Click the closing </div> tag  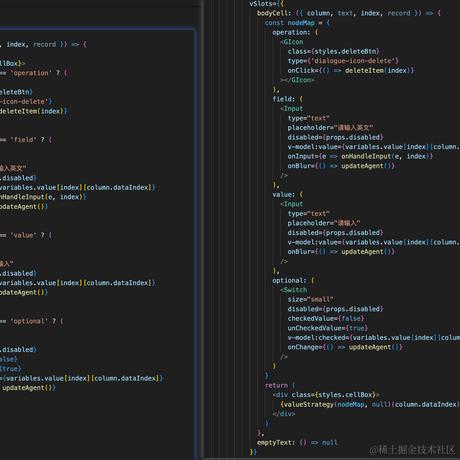pos(284,414)
